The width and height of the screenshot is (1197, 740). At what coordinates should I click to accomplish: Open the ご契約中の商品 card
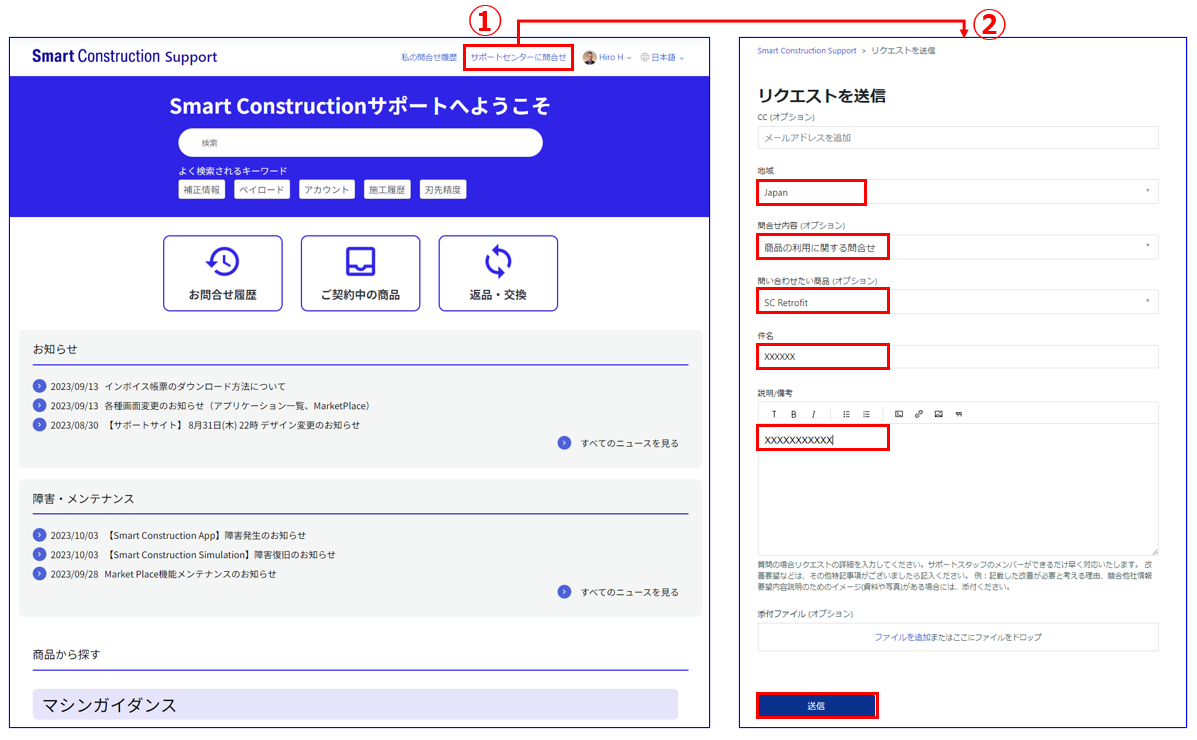360,273
